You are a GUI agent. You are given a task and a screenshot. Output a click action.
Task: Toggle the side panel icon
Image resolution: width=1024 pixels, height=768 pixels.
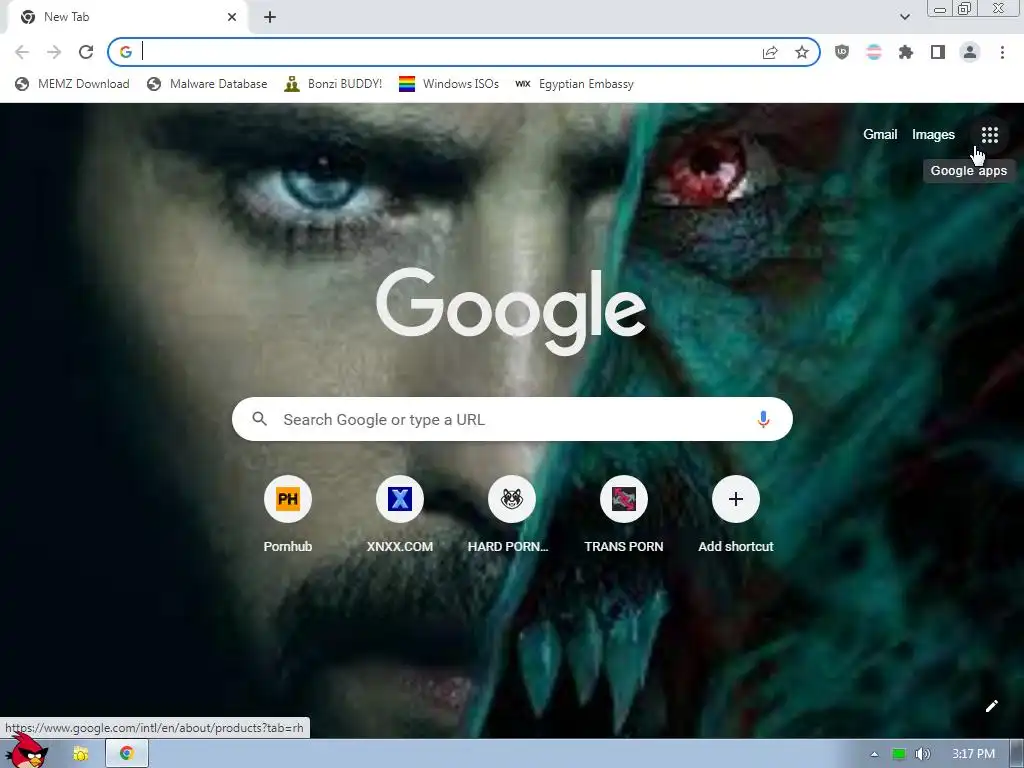pyautogui.click(x=937, y=52)
